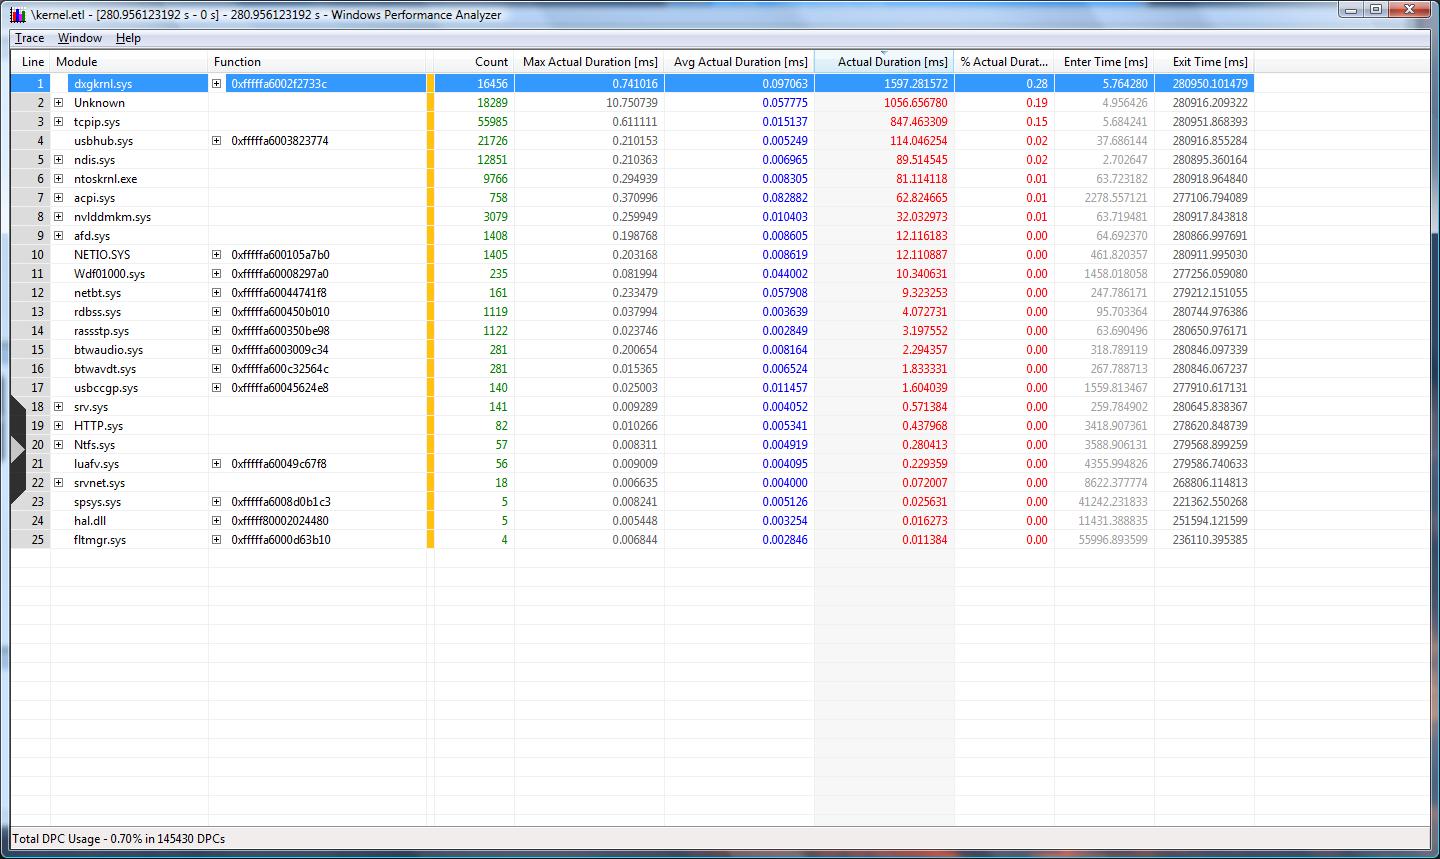Sort by Enter Time [ms] header
The width and height of the screenshot is (1440, 859).
click(x=1105, y=62)
